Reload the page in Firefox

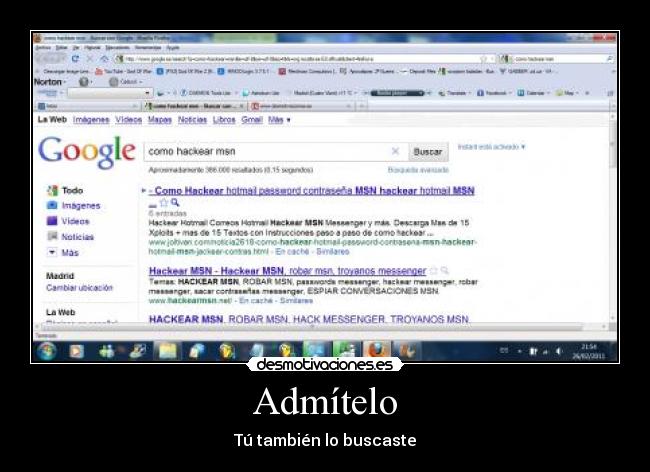75,58
